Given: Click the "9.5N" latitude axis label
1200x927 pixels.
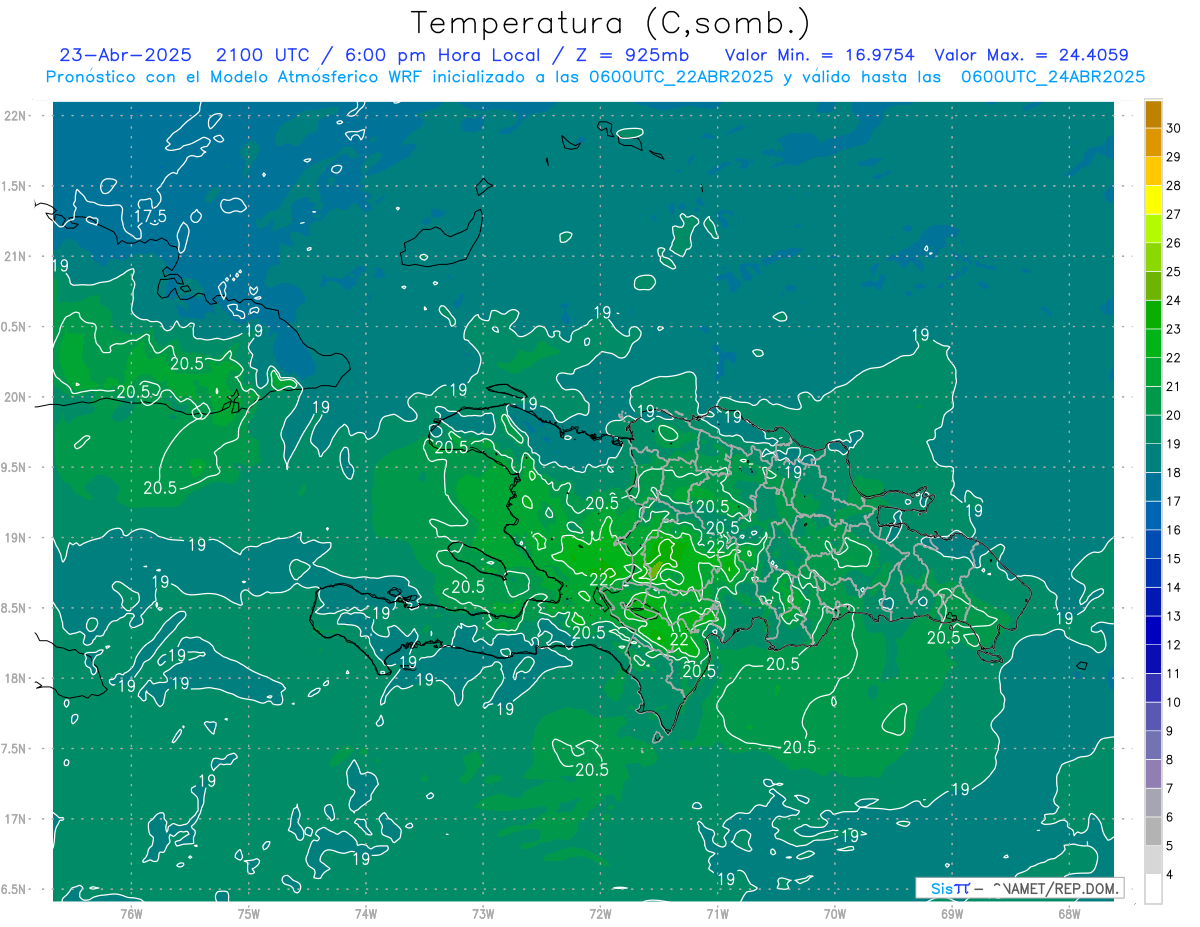Looking at the screenshot, I should click(15, 467).
